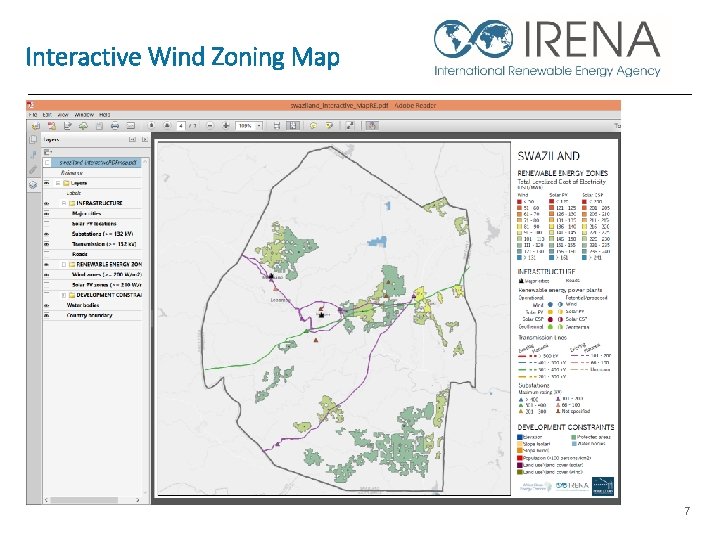The image size is (720, 540).
Task: Click the SWAZILAND legend title
Action: tap(548, 156)
